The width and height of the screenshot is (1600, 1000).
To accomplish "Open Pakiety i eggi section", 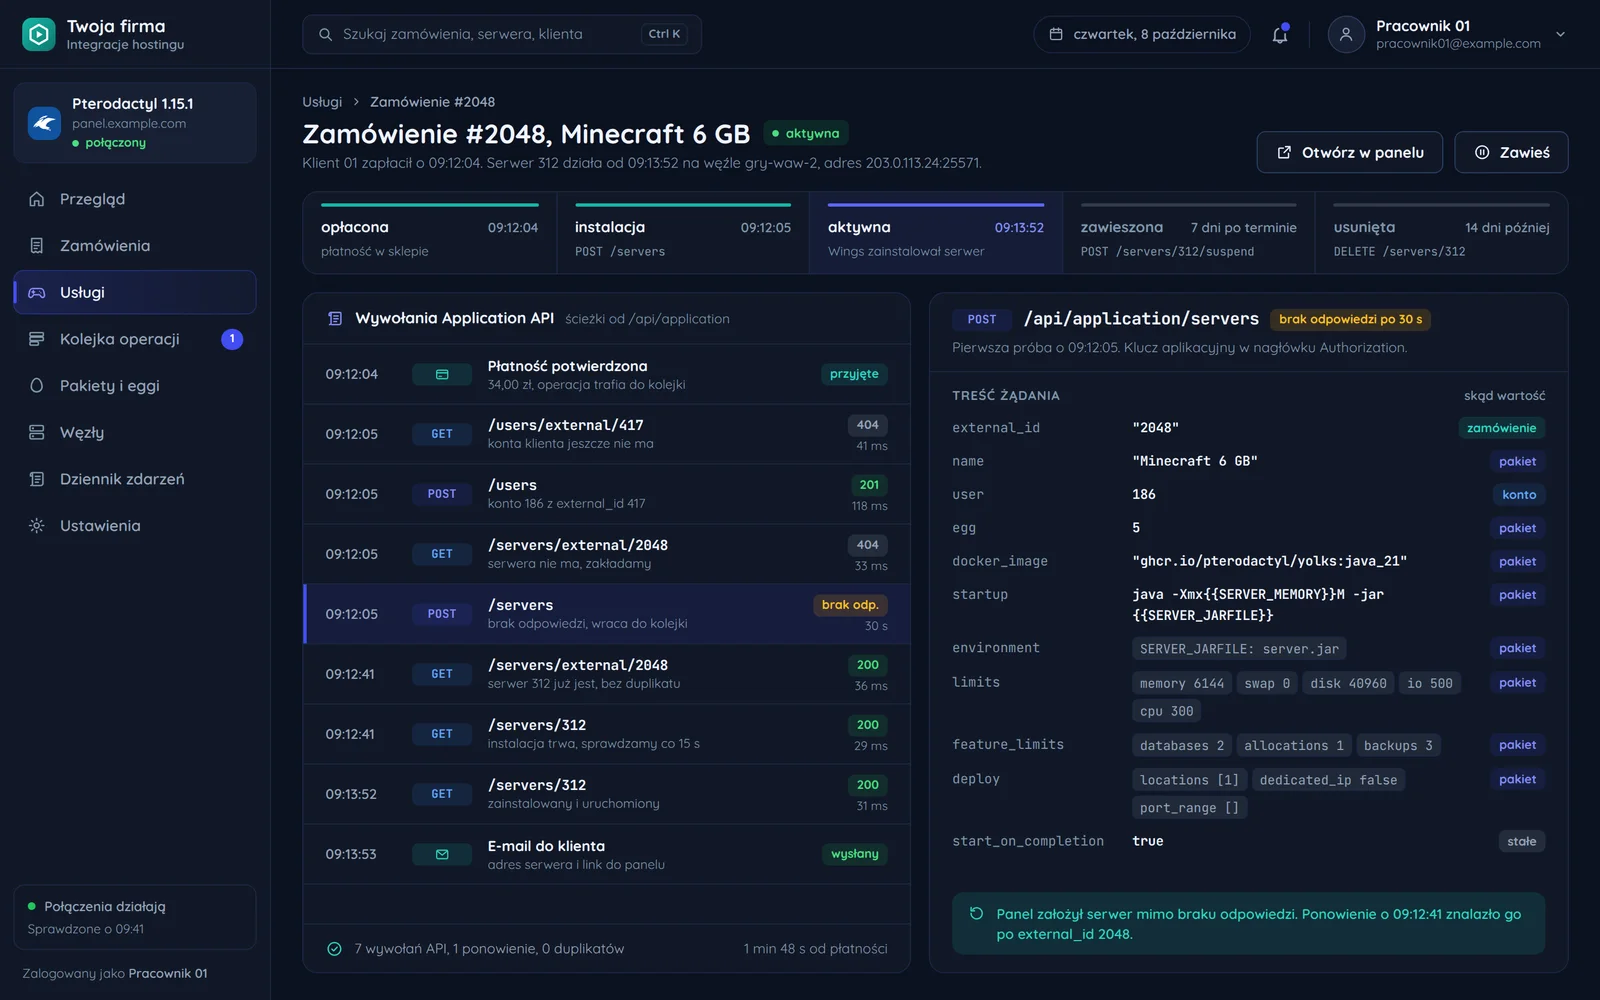I will (135, 386).
